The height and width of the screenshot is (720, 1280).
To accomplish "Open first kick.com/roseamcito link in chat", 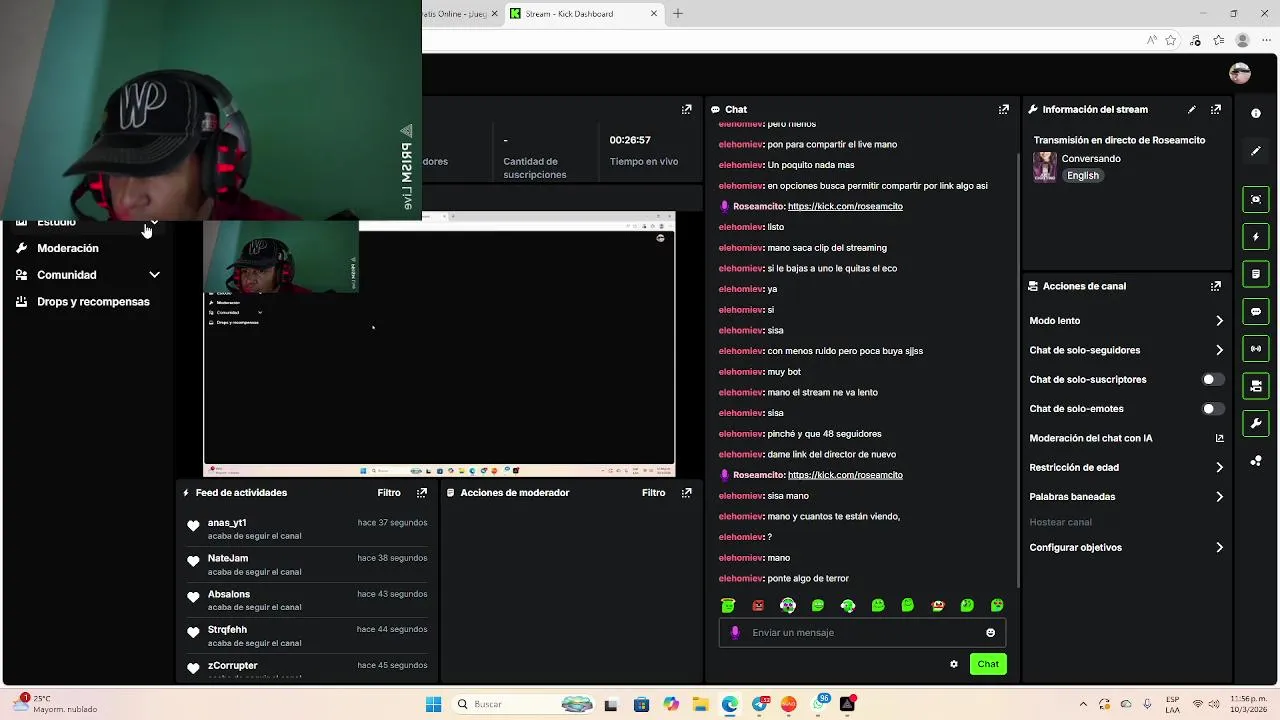I will (x=845, y=206).
